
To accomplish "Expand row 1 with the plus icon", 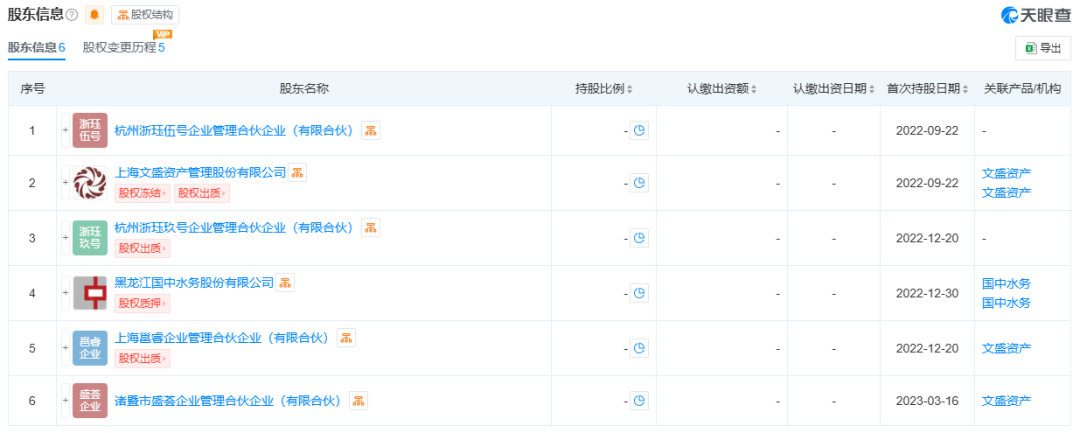I will pyautogui.click(x=65, y=131).
